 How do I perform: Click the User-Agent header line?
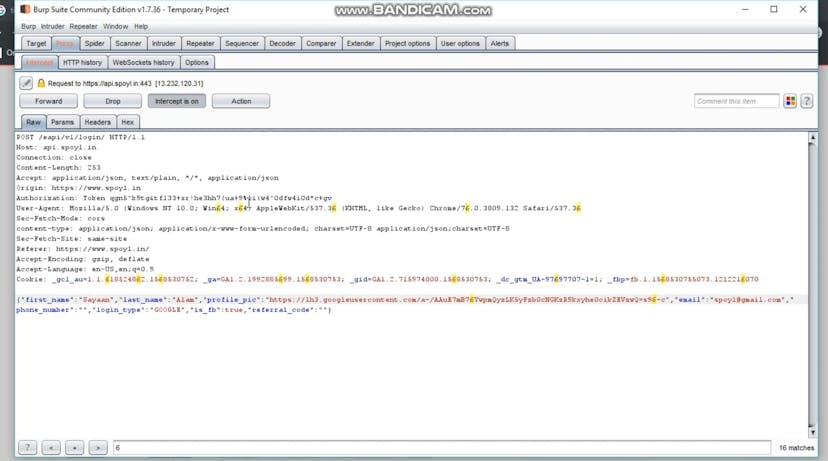coord(298,208)
